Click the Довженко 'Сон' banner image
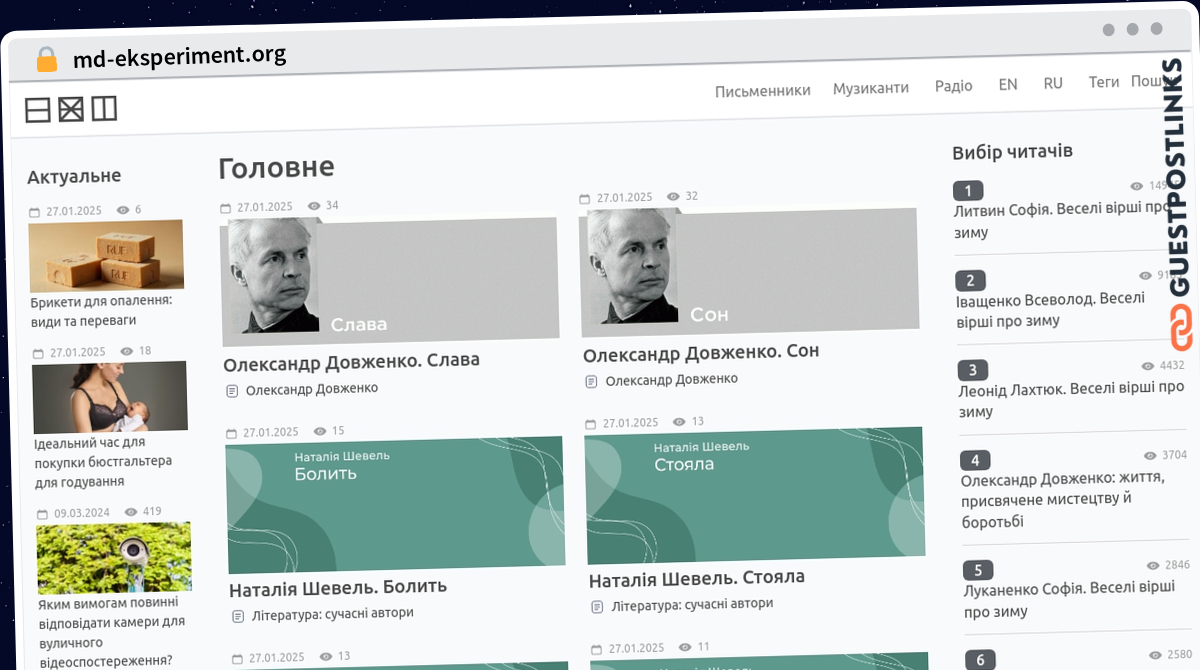The width and height of the screenshot is (1200, 670). [x=749, y=270]
